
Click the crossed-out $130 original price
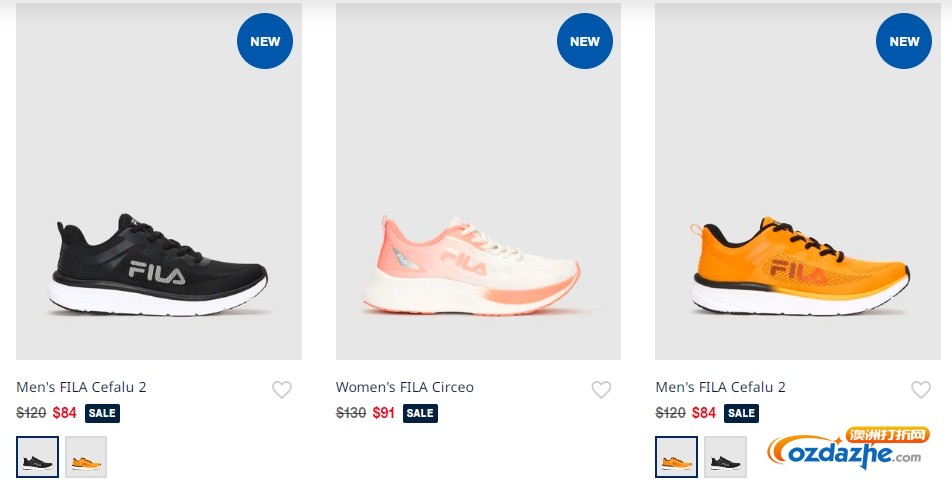(351, 413)
